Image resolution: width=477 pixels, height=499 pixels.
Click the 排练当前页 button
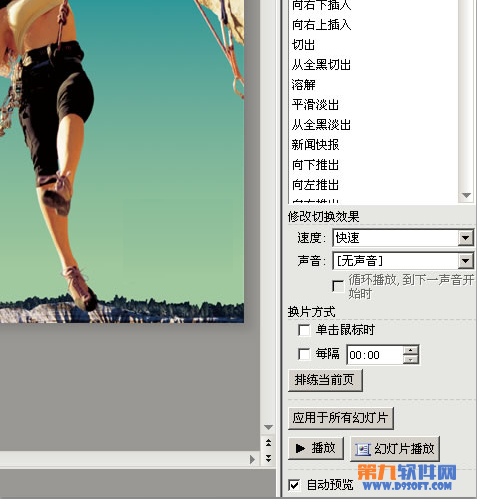(x=325, y=380)
